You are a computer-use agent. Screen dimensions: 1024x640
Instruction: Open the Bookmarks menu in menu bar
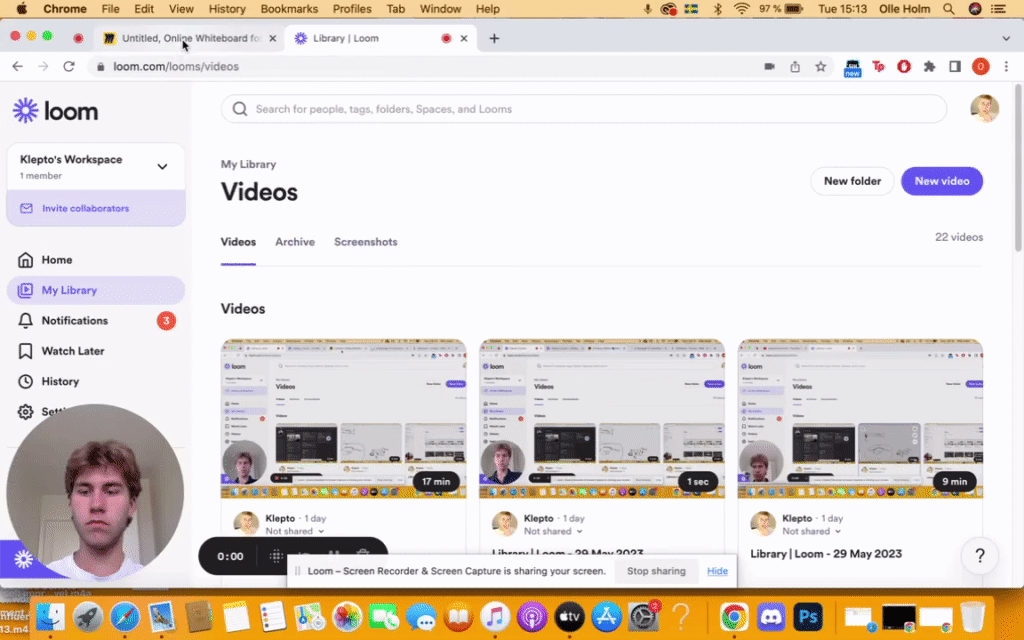point(289,9)
